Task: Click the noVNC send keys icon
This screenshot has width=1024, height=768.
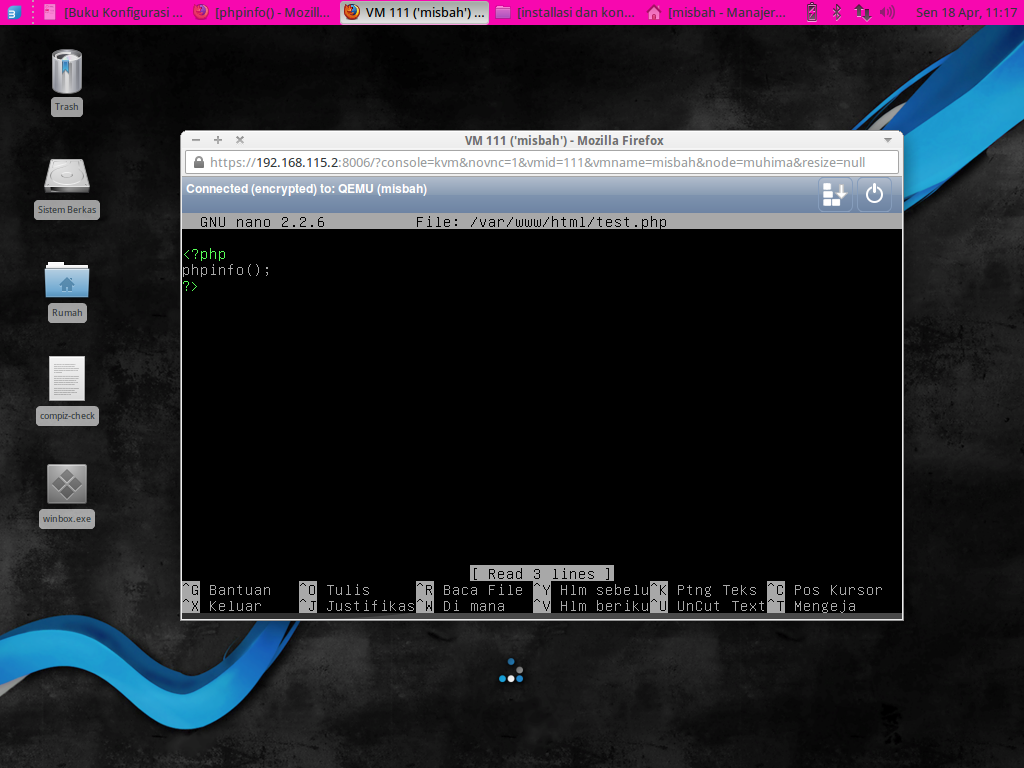Action: click(x=835, y=194)
